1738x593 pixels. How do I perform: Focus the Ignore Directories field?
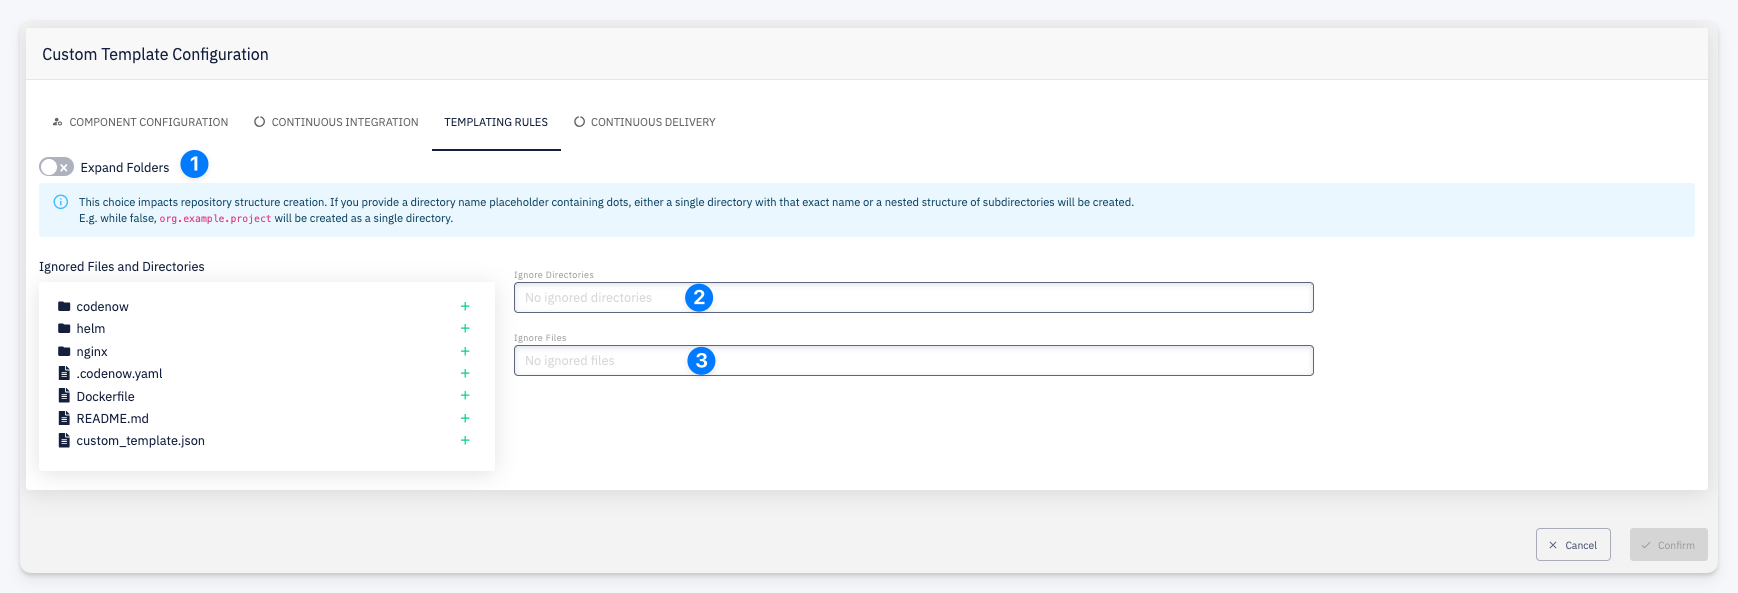(913, 297)
